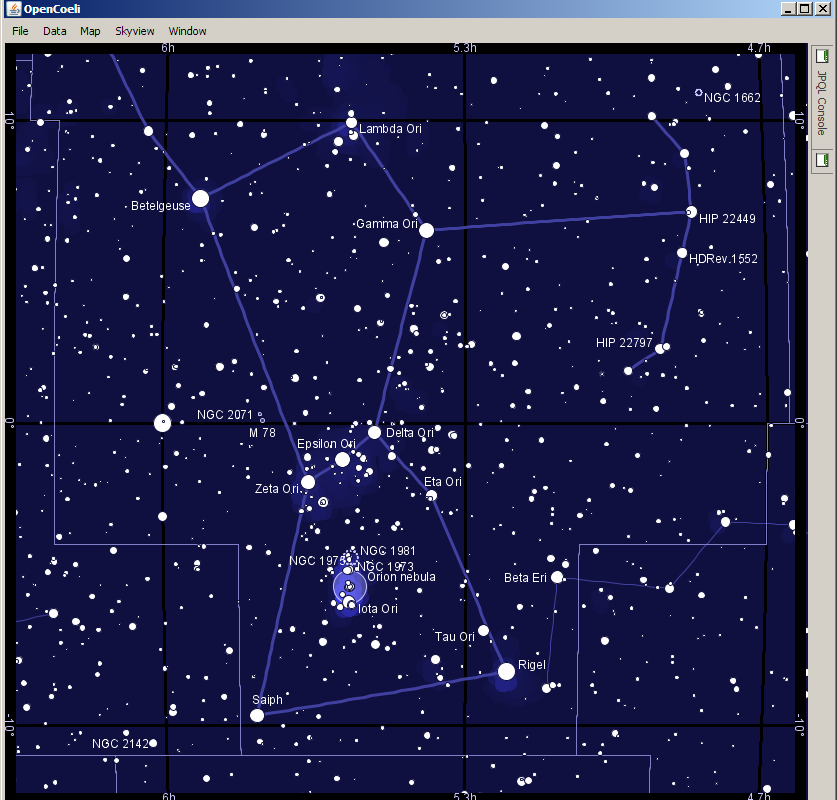Screen dimensions: 837x800
Task: Click the 'Saiph' label text
Action: 267,700
